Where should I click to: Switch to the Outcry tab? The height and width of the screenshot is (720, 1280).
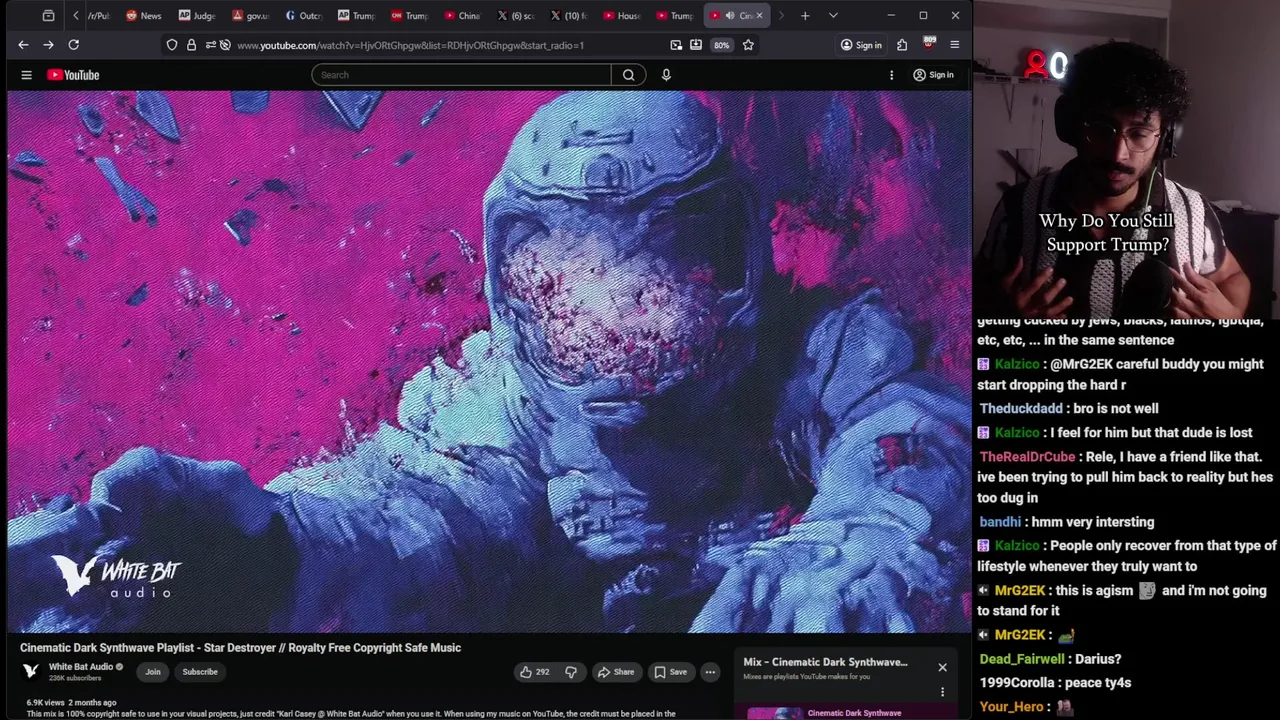coord(304,16)
